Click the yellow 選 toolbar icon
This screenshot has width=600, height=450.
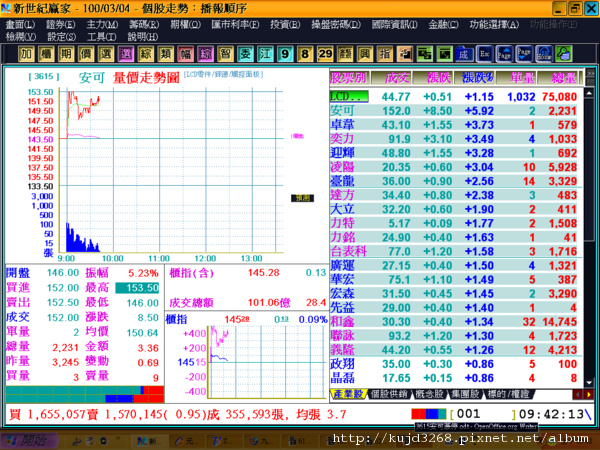click(x=106, y=54)
